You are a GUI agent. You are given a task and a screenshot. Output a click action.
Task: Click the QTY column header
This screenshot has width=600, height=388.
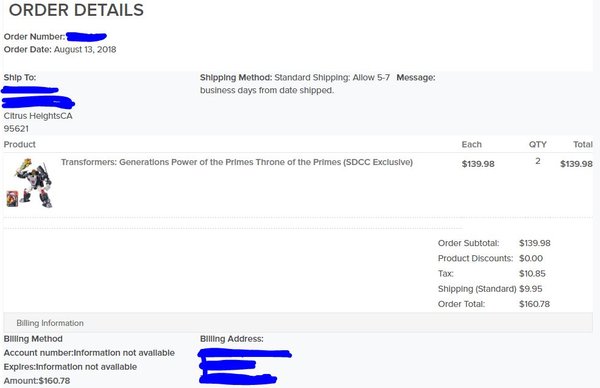pyautogui.click(x=538, y=144)
